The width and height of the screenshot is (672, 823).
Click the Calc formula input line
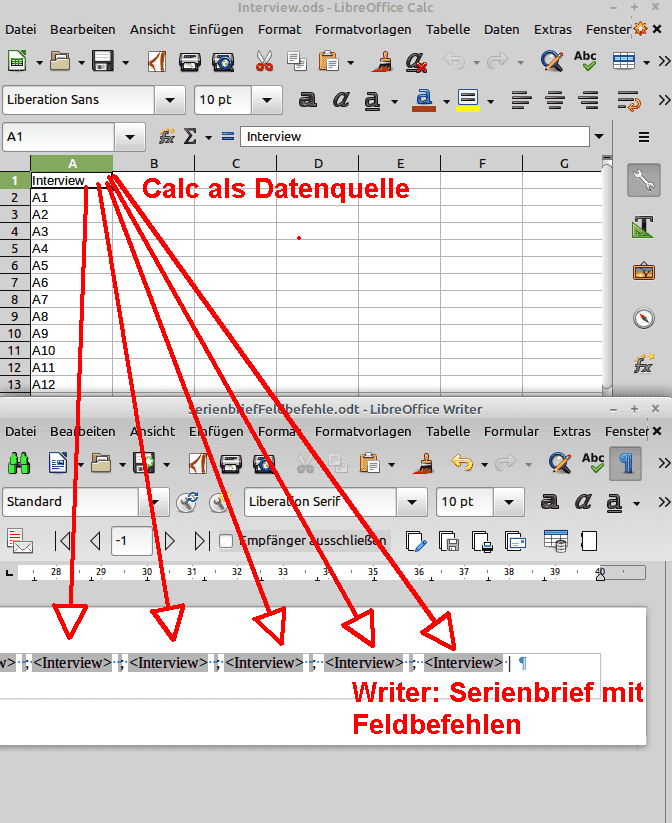(415, 136)
